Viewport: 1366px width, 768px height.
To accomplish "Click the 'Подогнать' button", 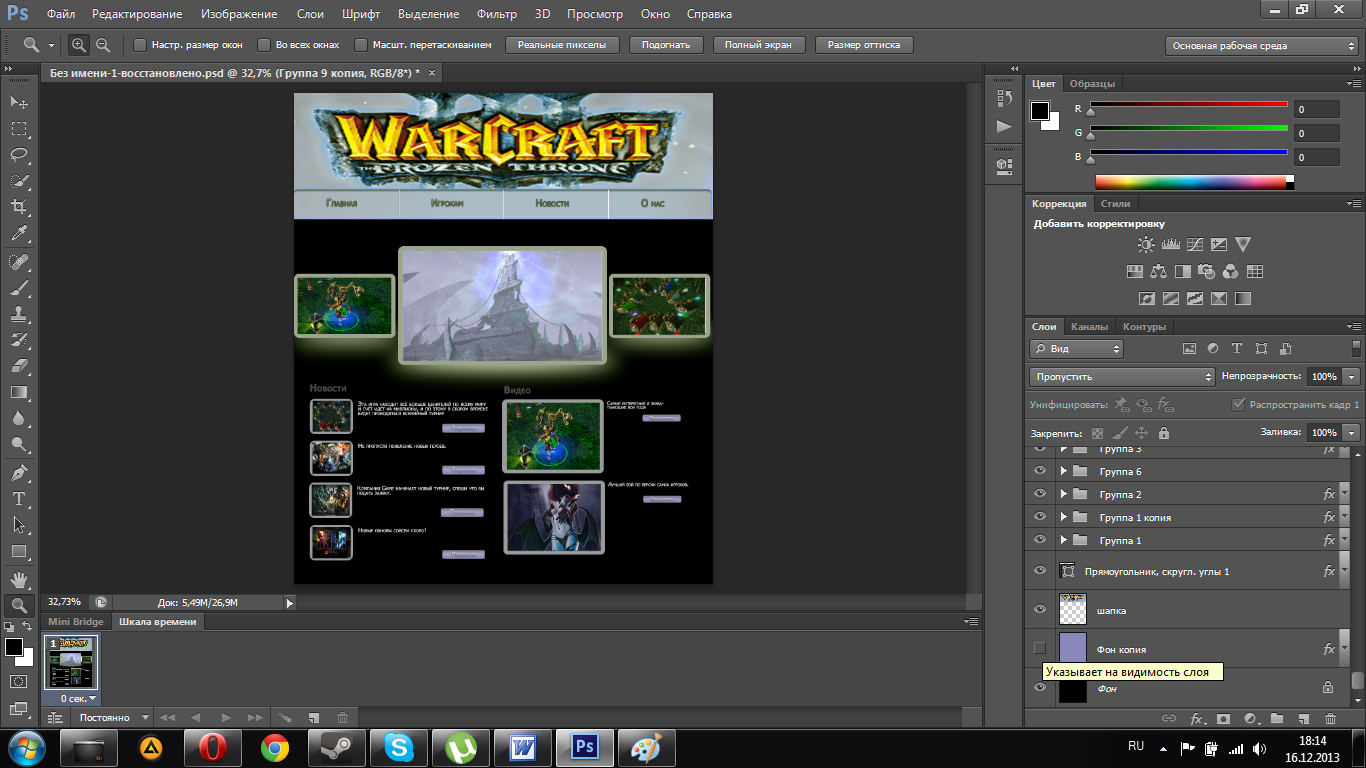I will pyautogui.click(x=666, y=45).
